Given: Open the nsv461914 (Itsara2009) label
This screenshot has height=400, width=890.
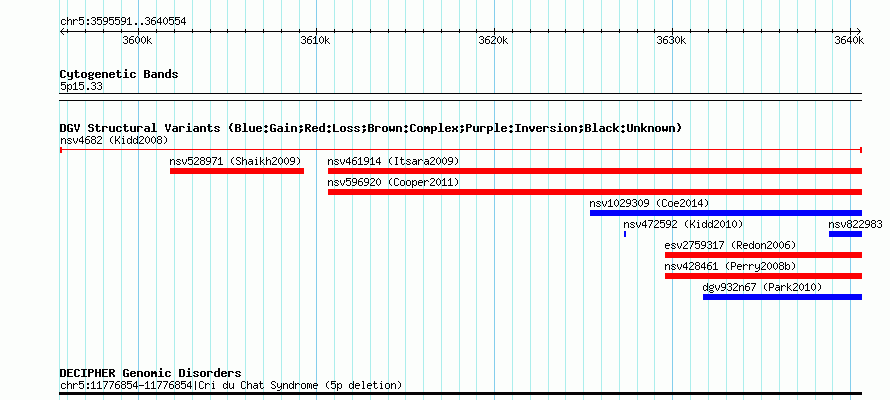Looking at the screenshot, I should tap(393, 161).
